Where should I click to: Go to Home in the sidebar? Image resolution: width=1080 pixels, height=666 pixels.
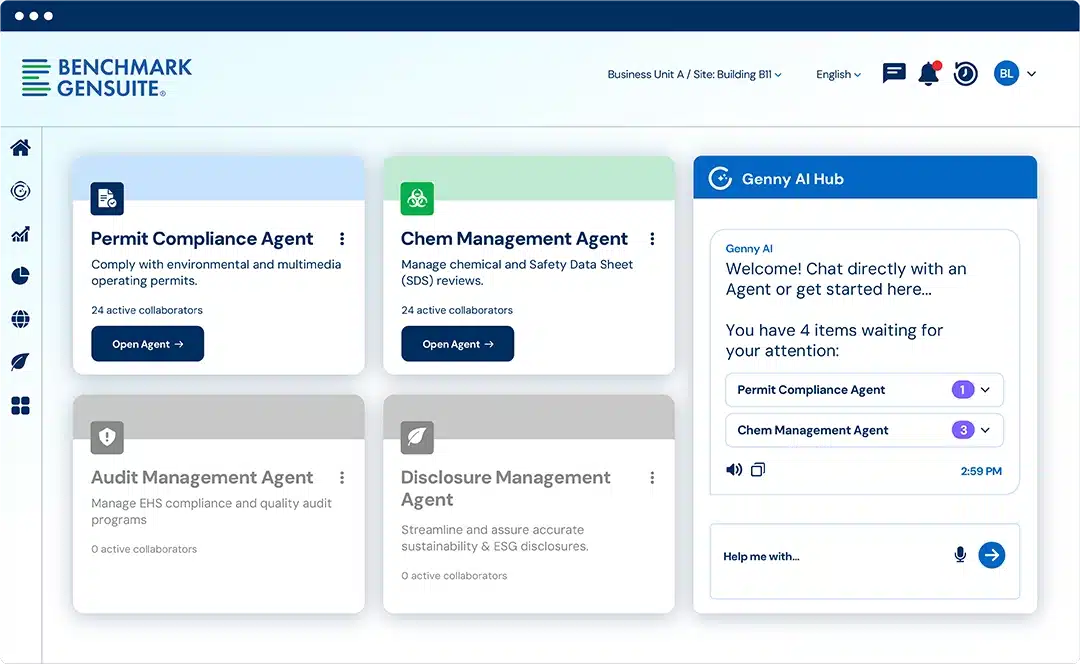[21, 147]
